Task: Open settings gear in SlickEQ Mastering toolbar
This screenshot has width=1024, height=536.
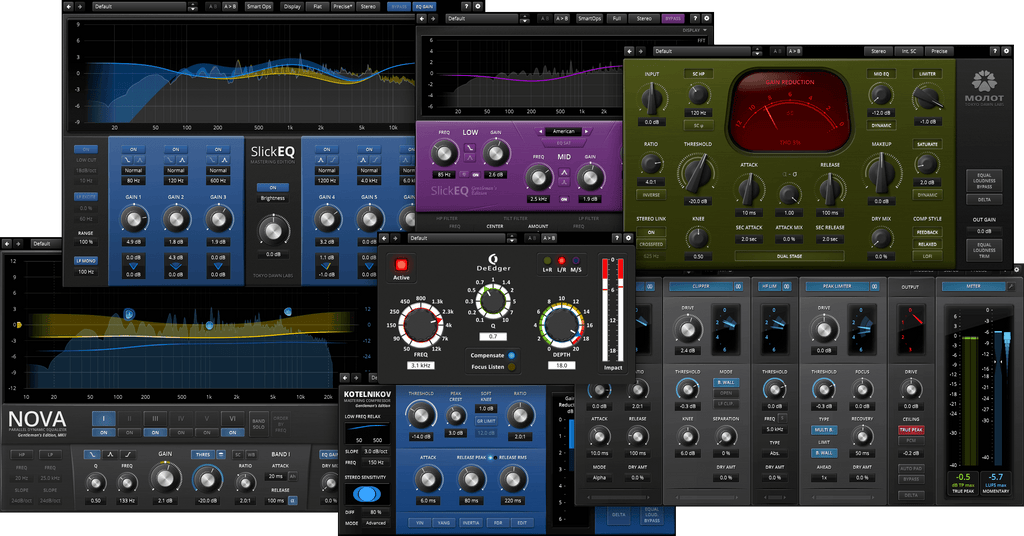Action: pos(477,7)
